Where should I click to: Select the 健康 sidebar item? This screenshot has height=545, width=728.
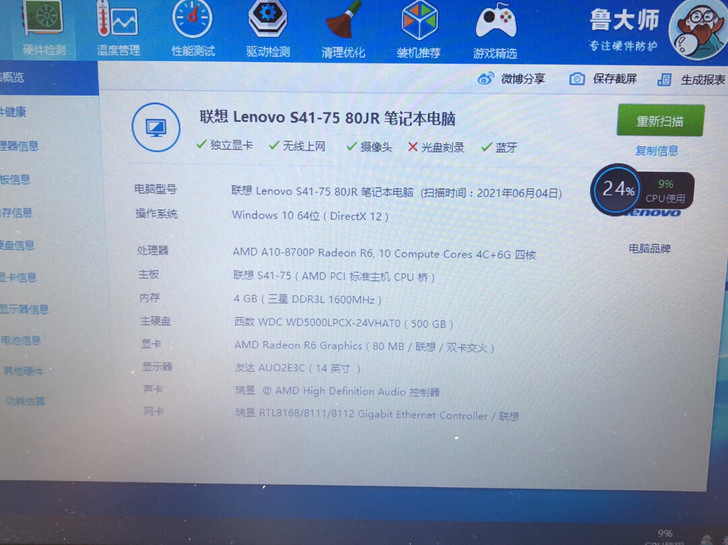(x=13, y=112)
